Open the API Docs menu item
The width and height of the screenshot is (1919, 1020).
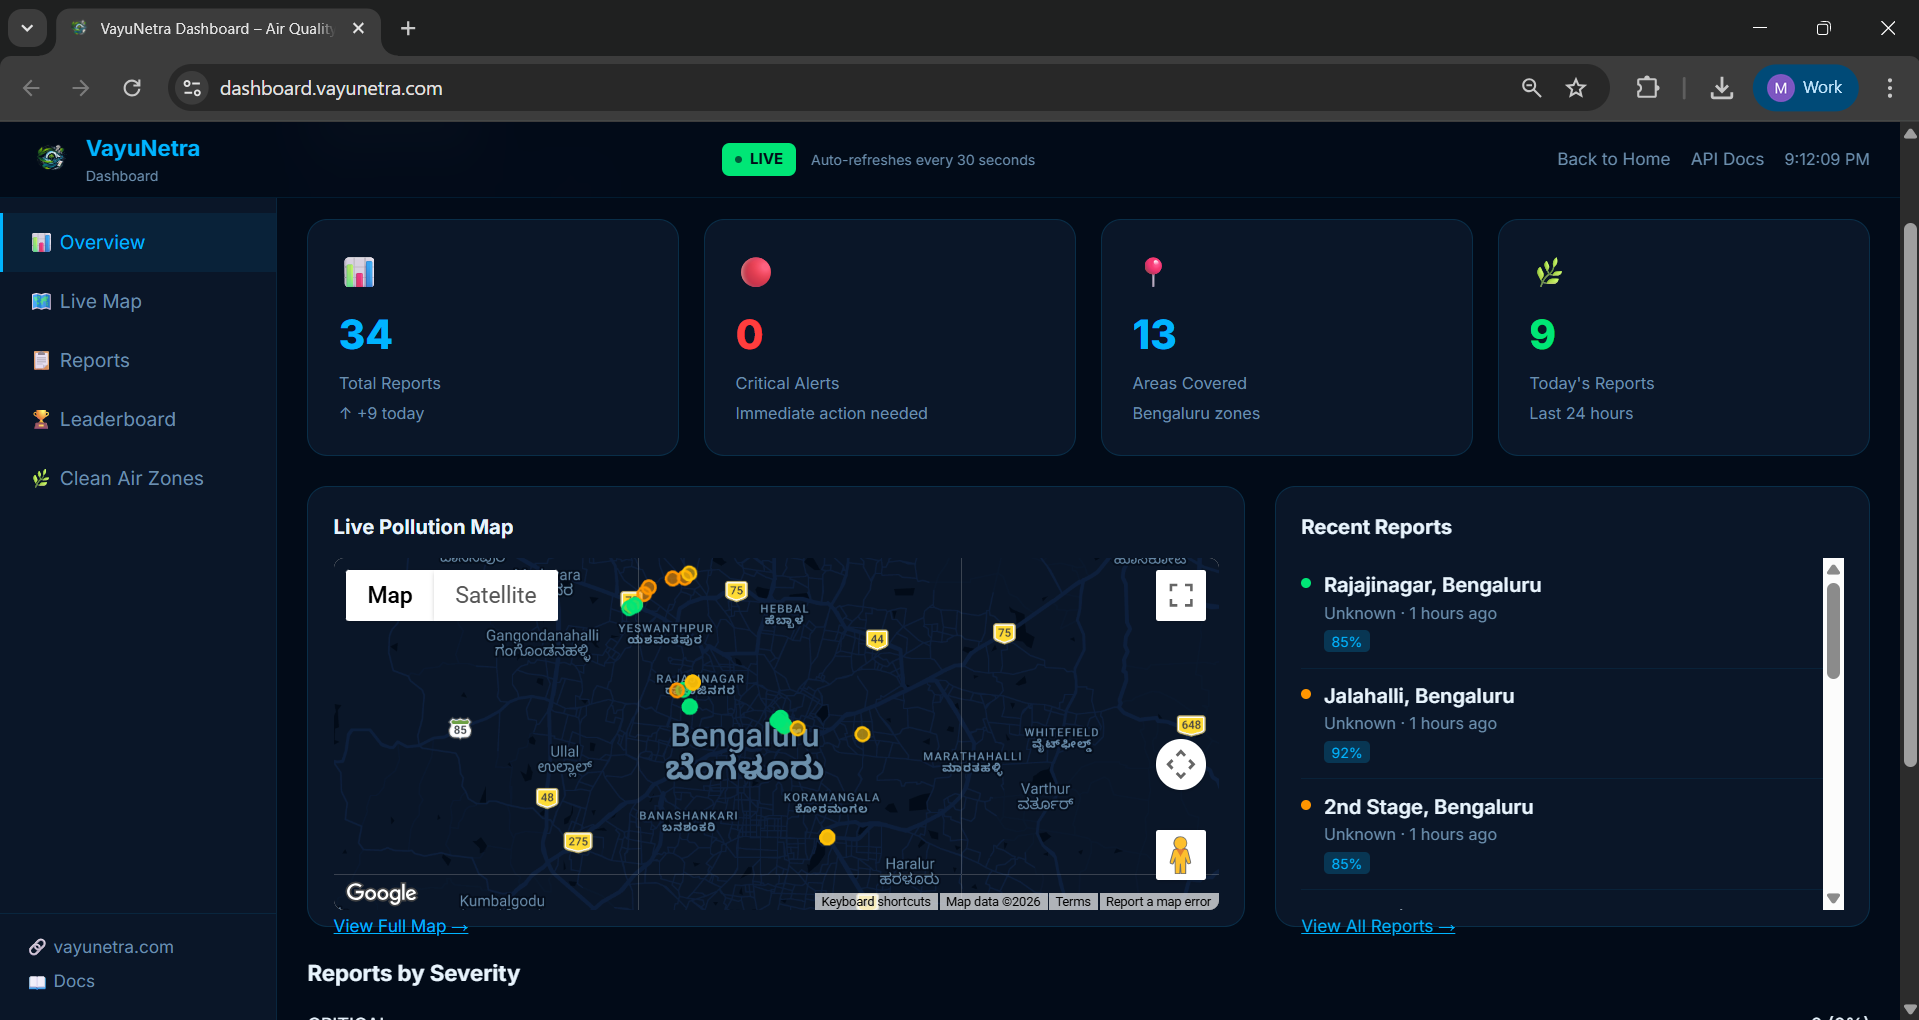click(x=1726, y=159)
